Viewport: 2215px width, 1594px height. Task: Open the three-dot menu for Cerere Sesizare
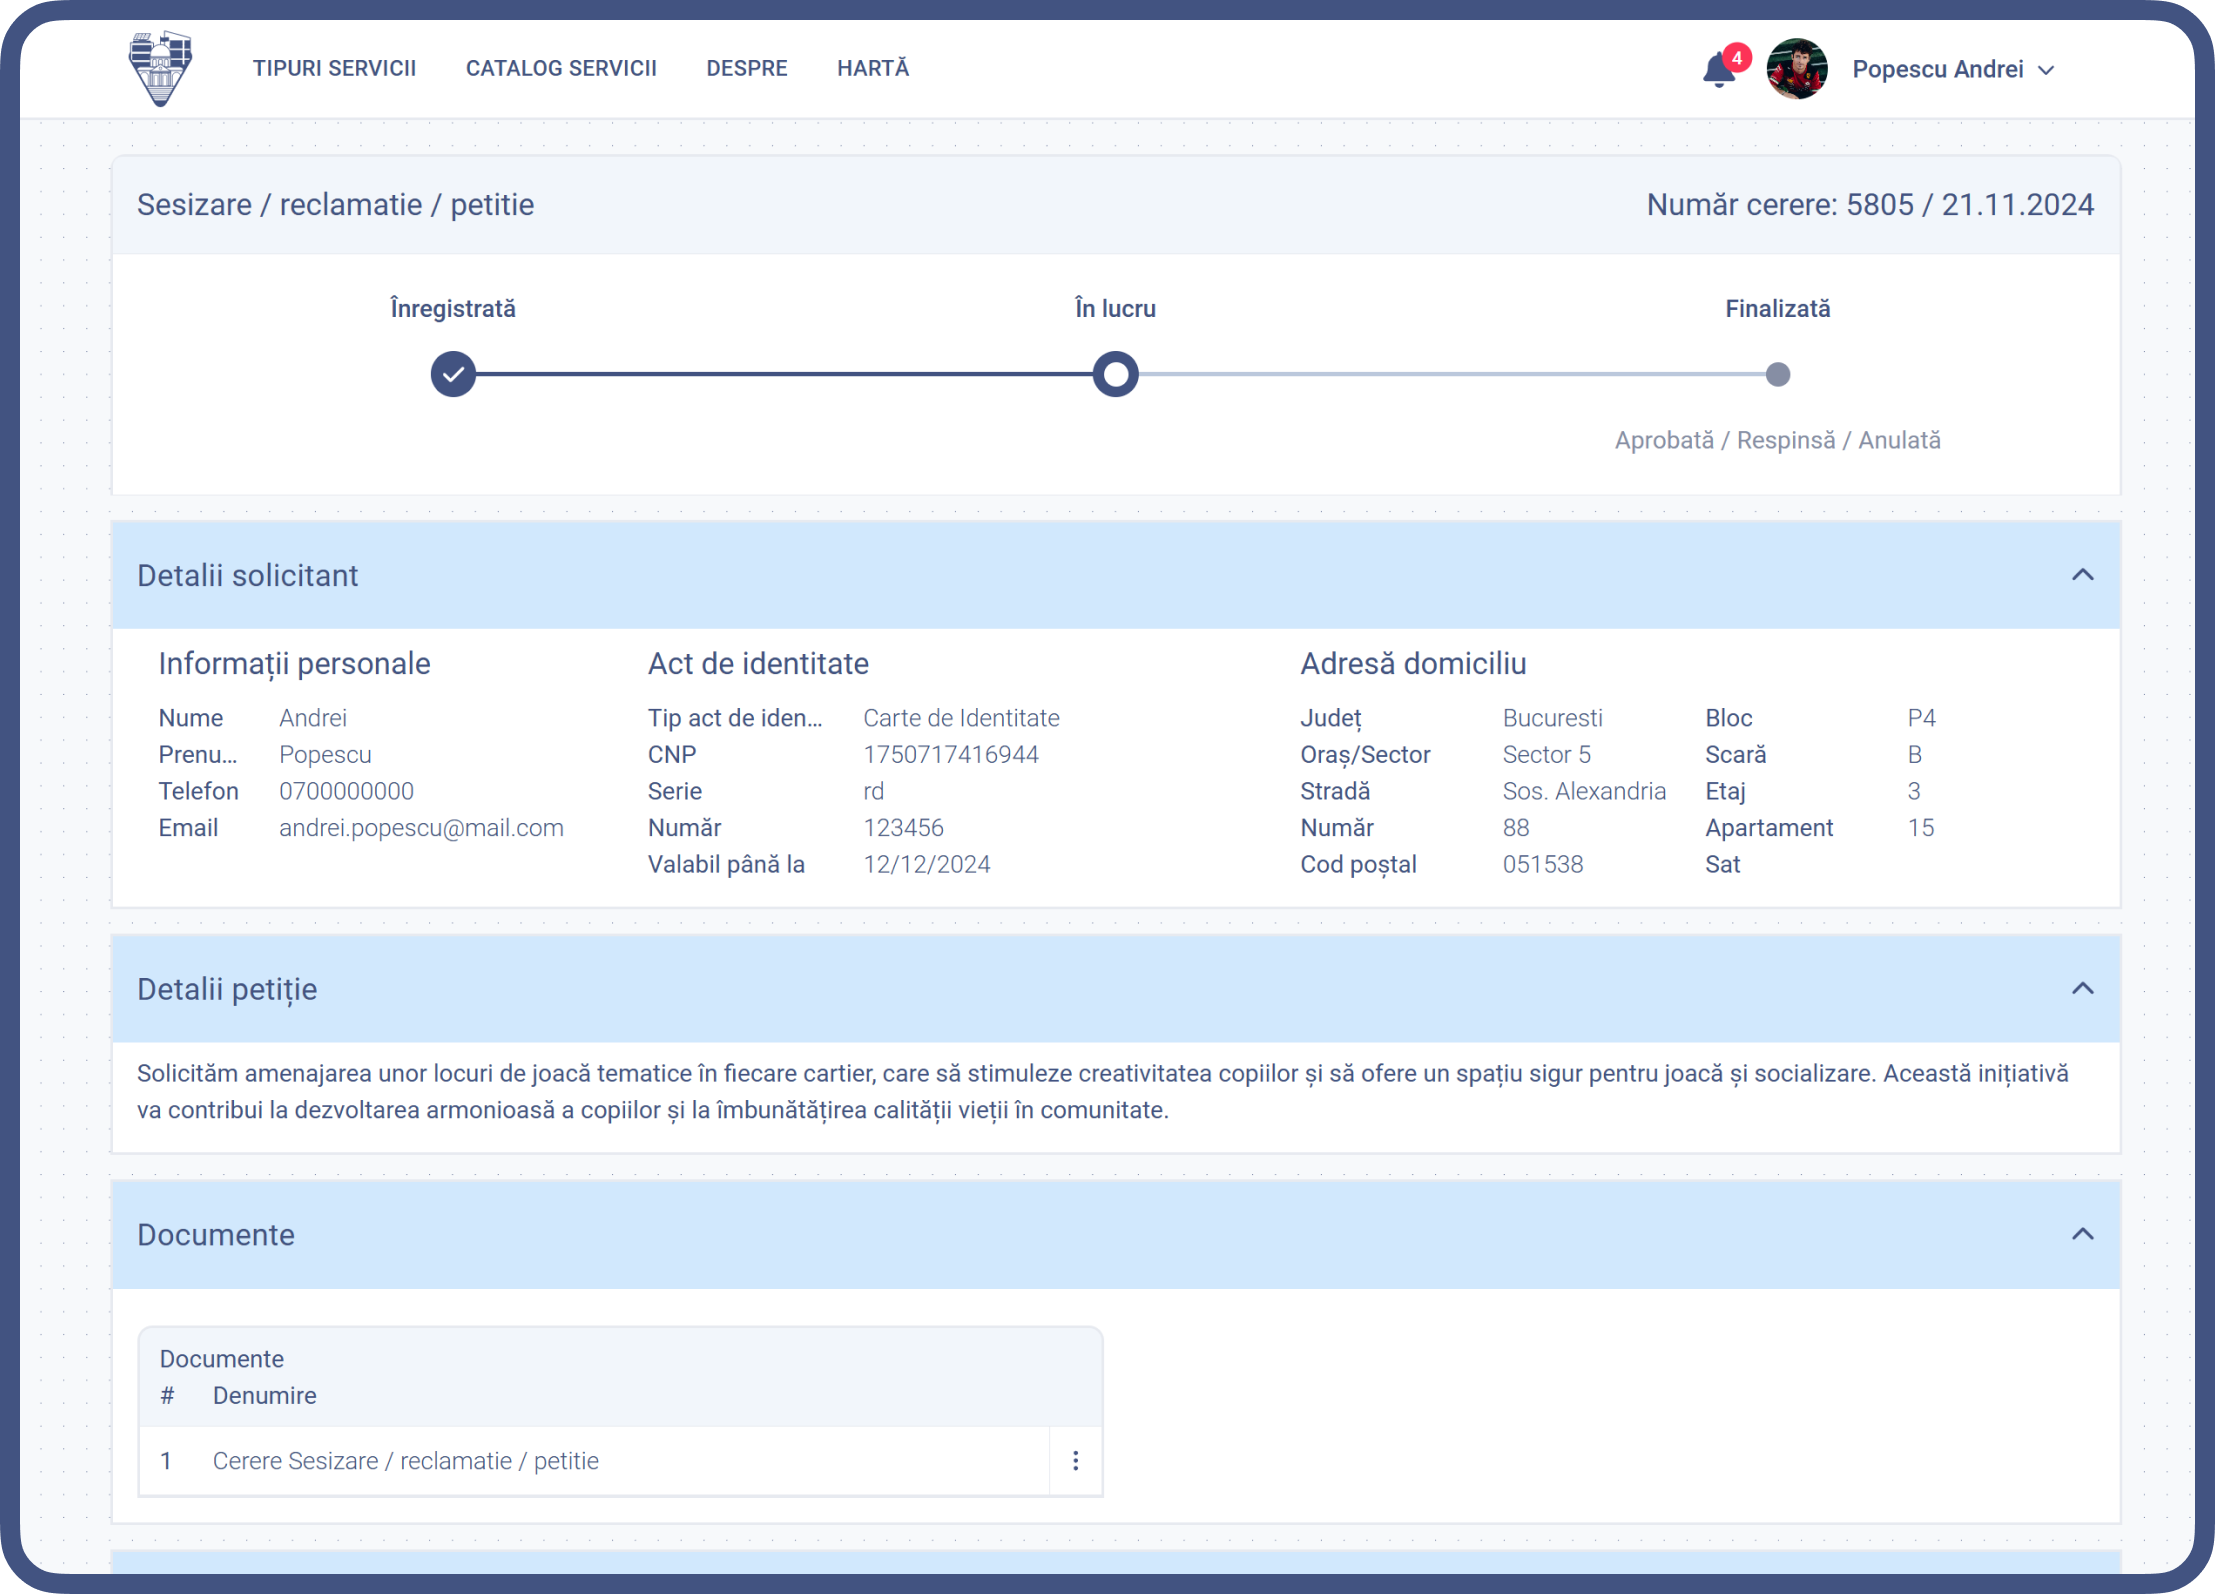point(1076,1461)
